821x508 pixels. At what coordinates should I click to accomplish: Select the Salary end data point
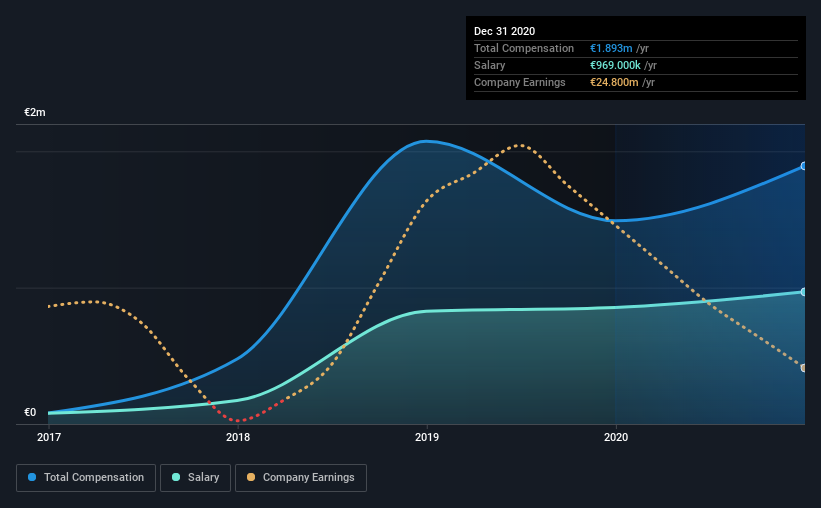803,292
